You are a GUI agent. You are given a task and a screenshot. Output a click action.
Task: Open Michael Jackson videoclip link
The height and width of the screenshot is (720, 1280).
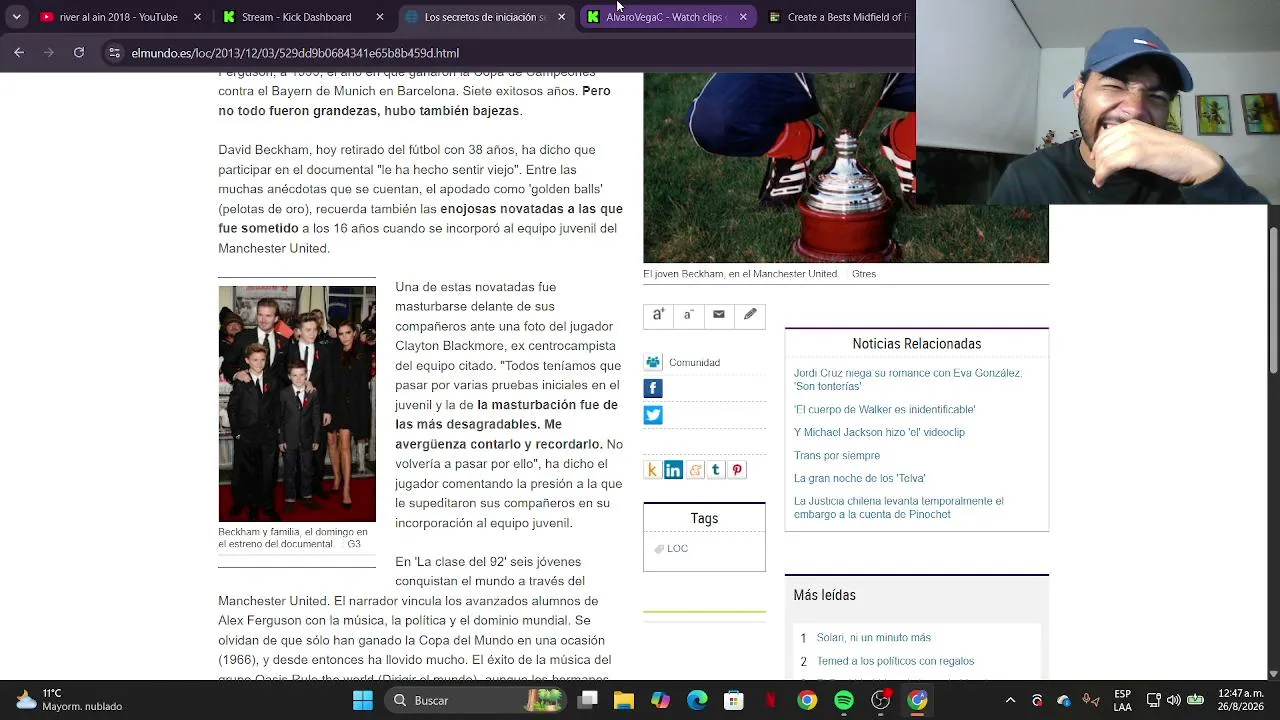coord(879,432)
